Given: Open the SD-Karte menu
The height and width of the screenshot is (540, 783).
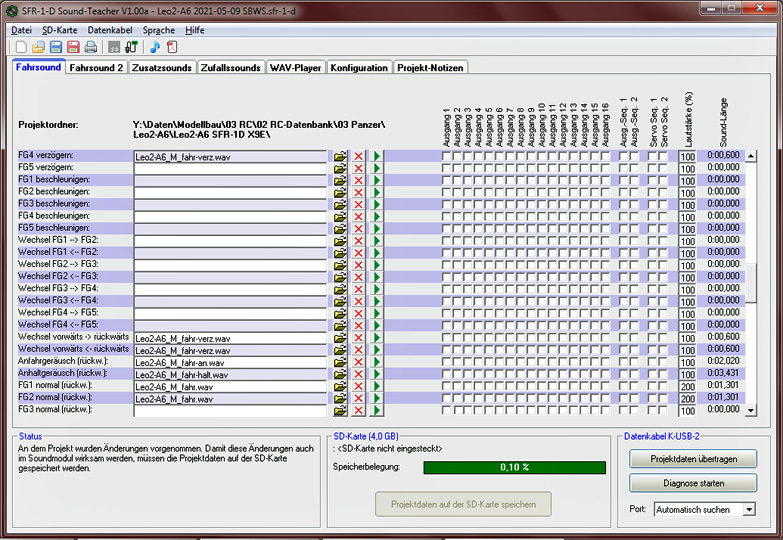Looking at the screenshot, I should (x=60, y=30).
